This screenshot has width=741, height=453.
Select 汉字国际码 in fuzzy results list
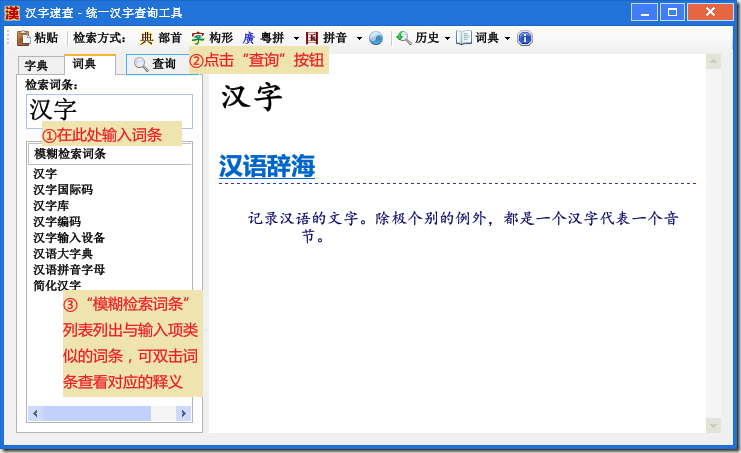(63, 190)
